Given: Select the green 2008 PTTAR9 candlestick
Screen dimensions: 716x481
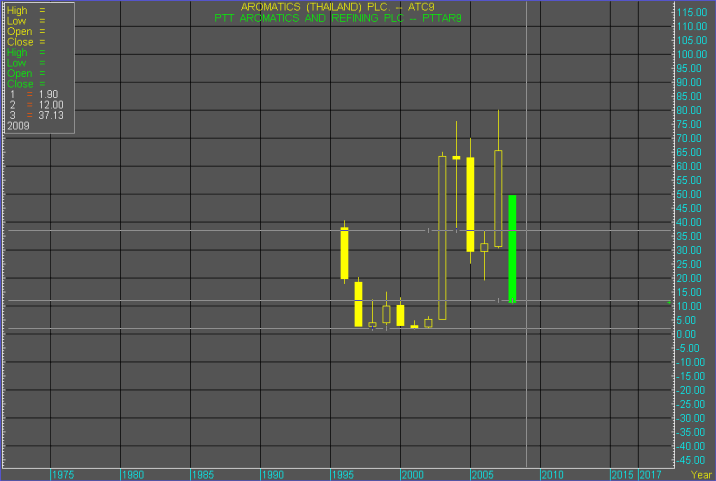Looking at the screenshot, I should pyautogui.click(x=512, y=249).
